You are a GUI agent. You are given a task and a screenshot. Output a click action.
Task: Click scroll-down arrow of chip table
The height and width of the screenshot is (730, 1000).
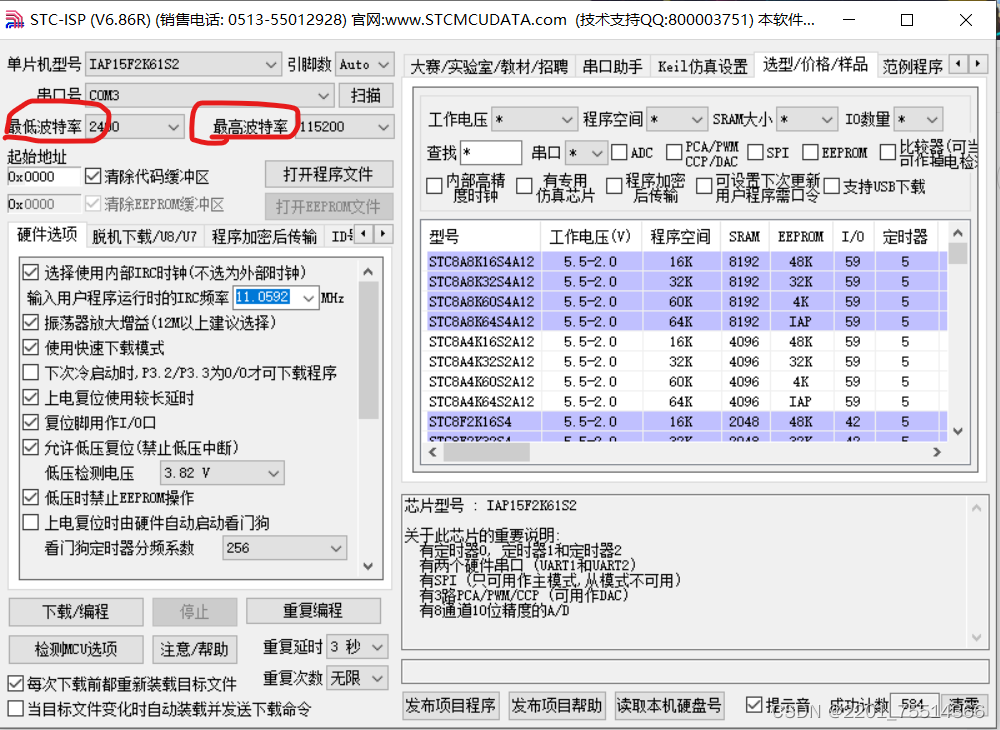click(x=957, y=431)
